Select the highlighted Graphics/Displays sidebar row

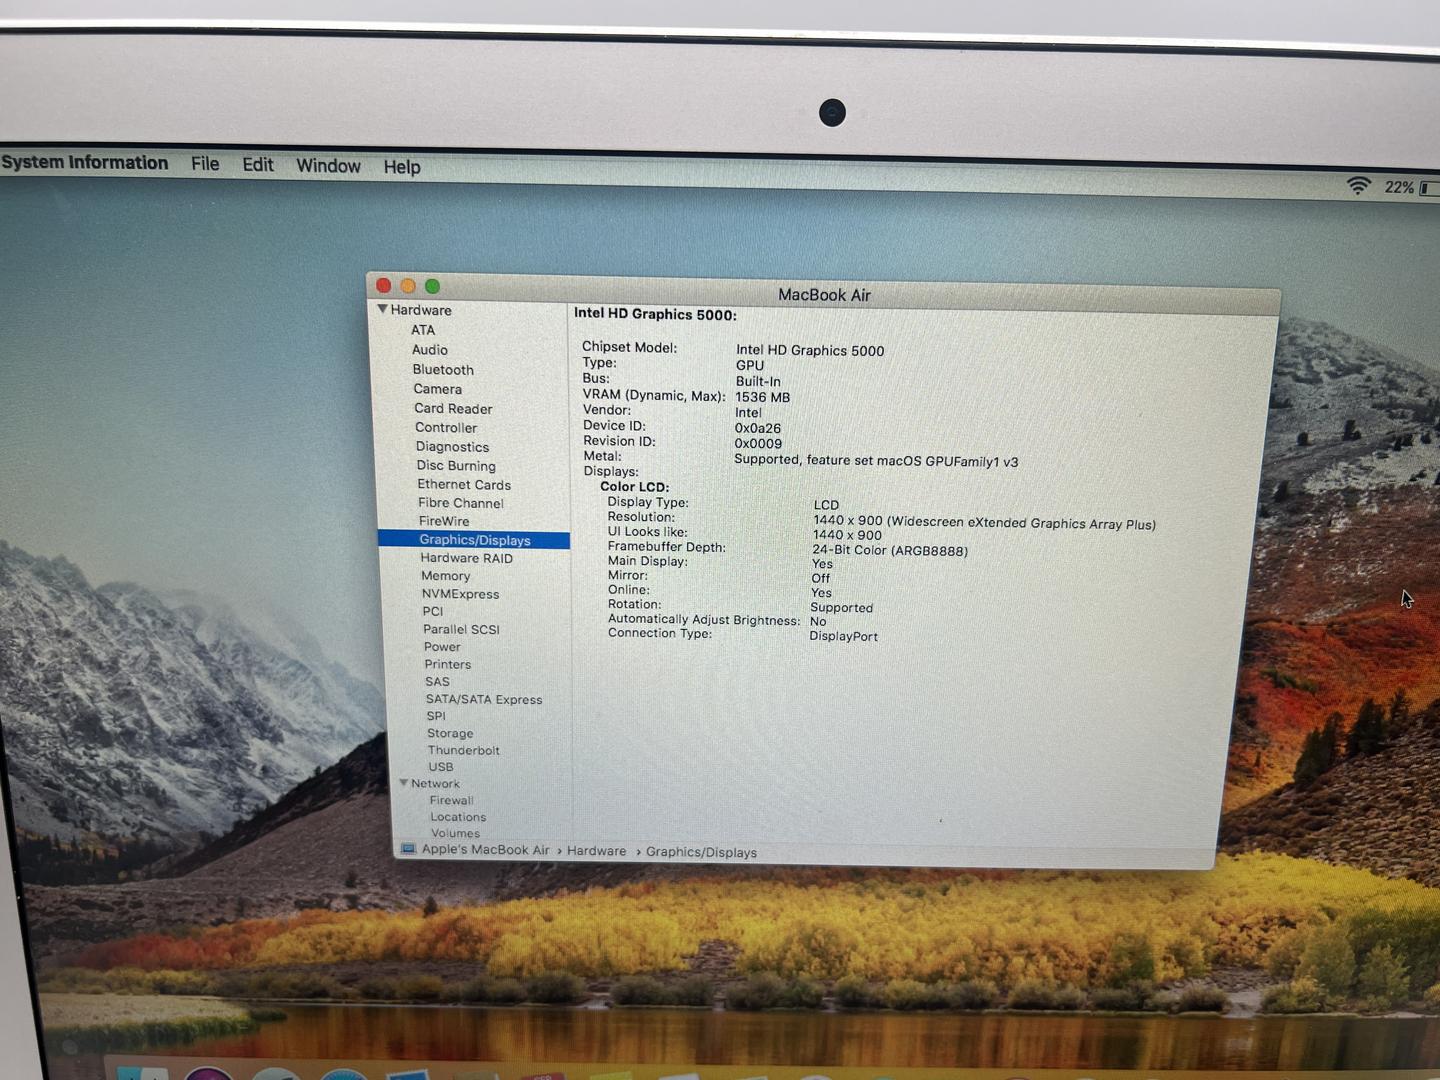pyautogui.click(x=474, y=540)
